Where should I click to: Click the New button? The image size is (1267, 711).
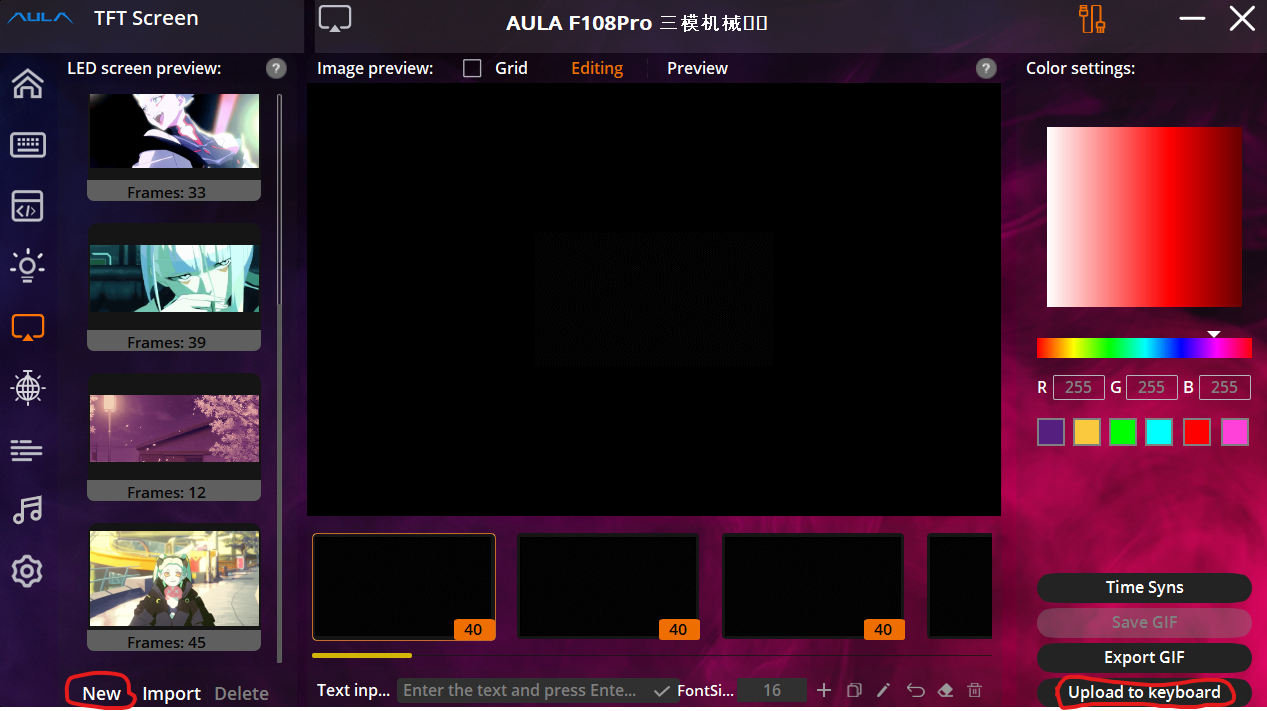pos(101,693)
